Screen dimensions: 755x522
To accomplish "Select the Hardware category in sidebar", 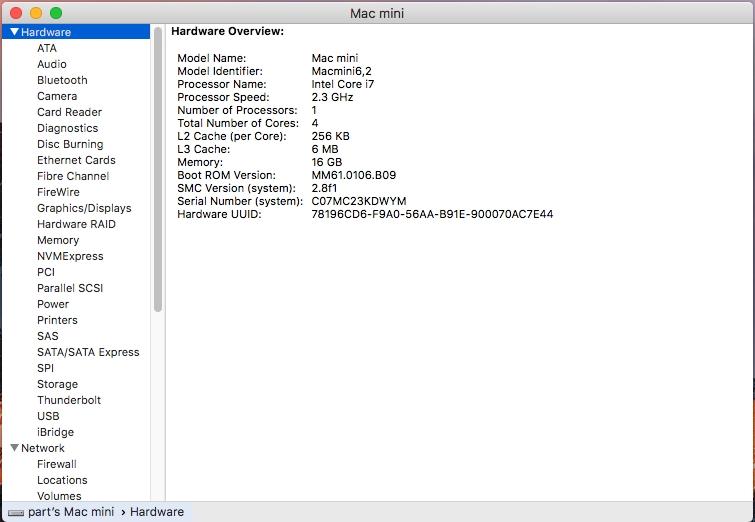I will coord(76,32).
